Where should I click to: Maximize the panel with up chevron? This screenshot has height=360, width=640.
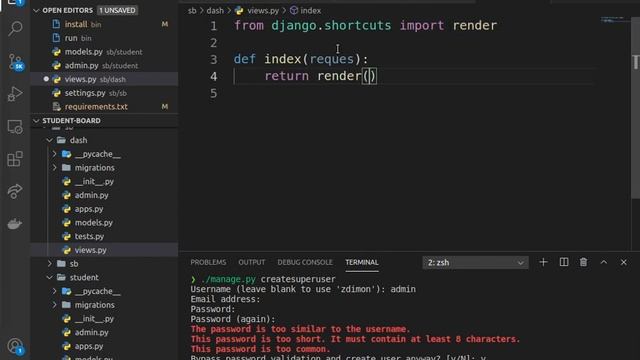(604, 262)
